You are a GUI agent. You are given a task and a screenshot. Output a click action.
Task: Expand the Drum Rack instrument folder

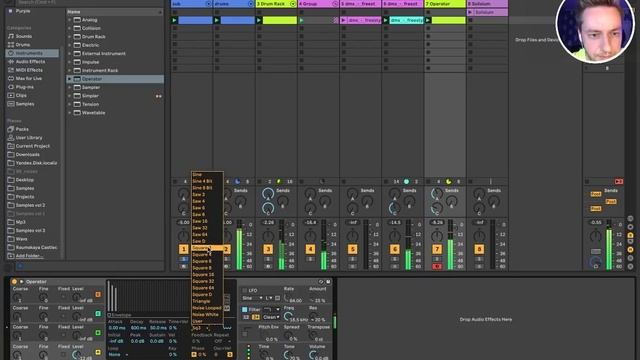70,36
